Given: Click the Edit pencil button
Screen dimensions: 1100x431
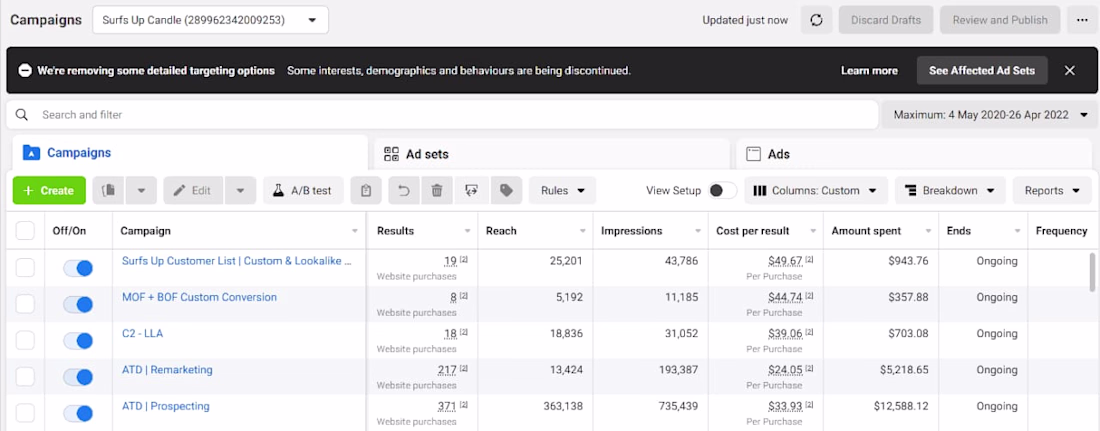Looking at the screenshot, I should click(193, 190).
